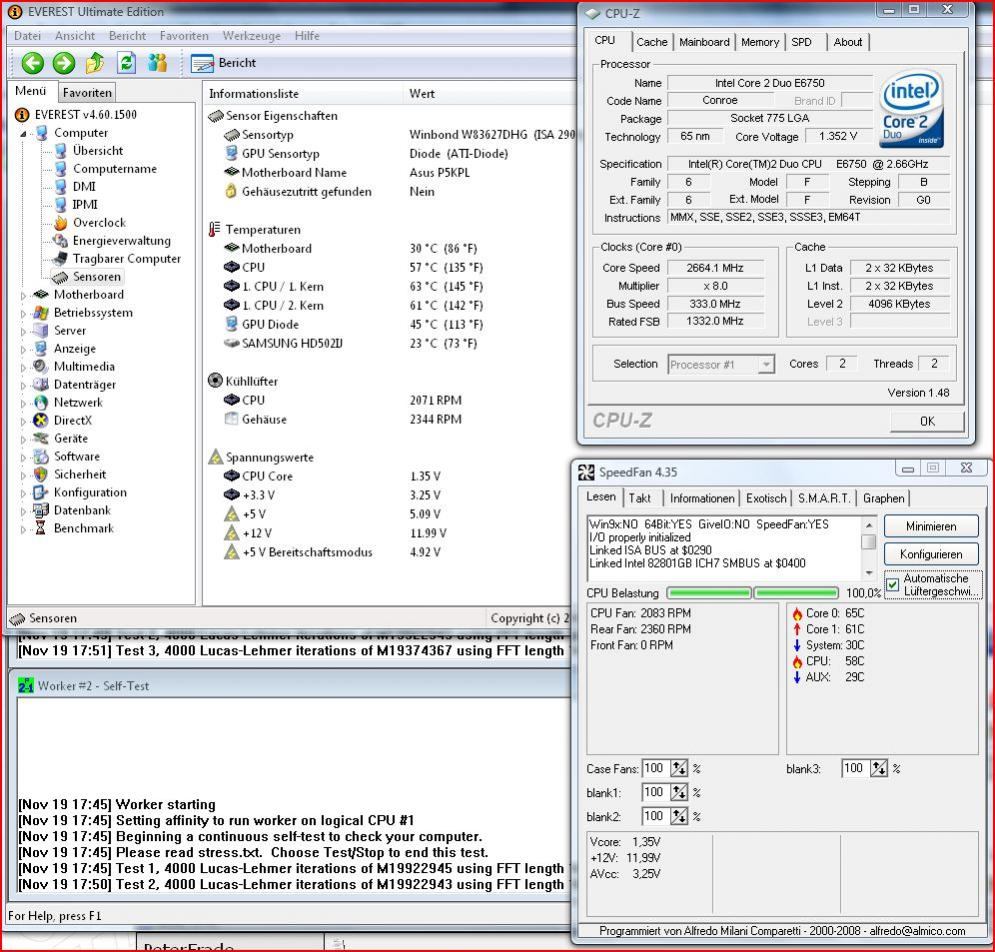Viewport: 995px width, 952px height.
Task: Open the DMI tree entry
Action: click(84, 187)
